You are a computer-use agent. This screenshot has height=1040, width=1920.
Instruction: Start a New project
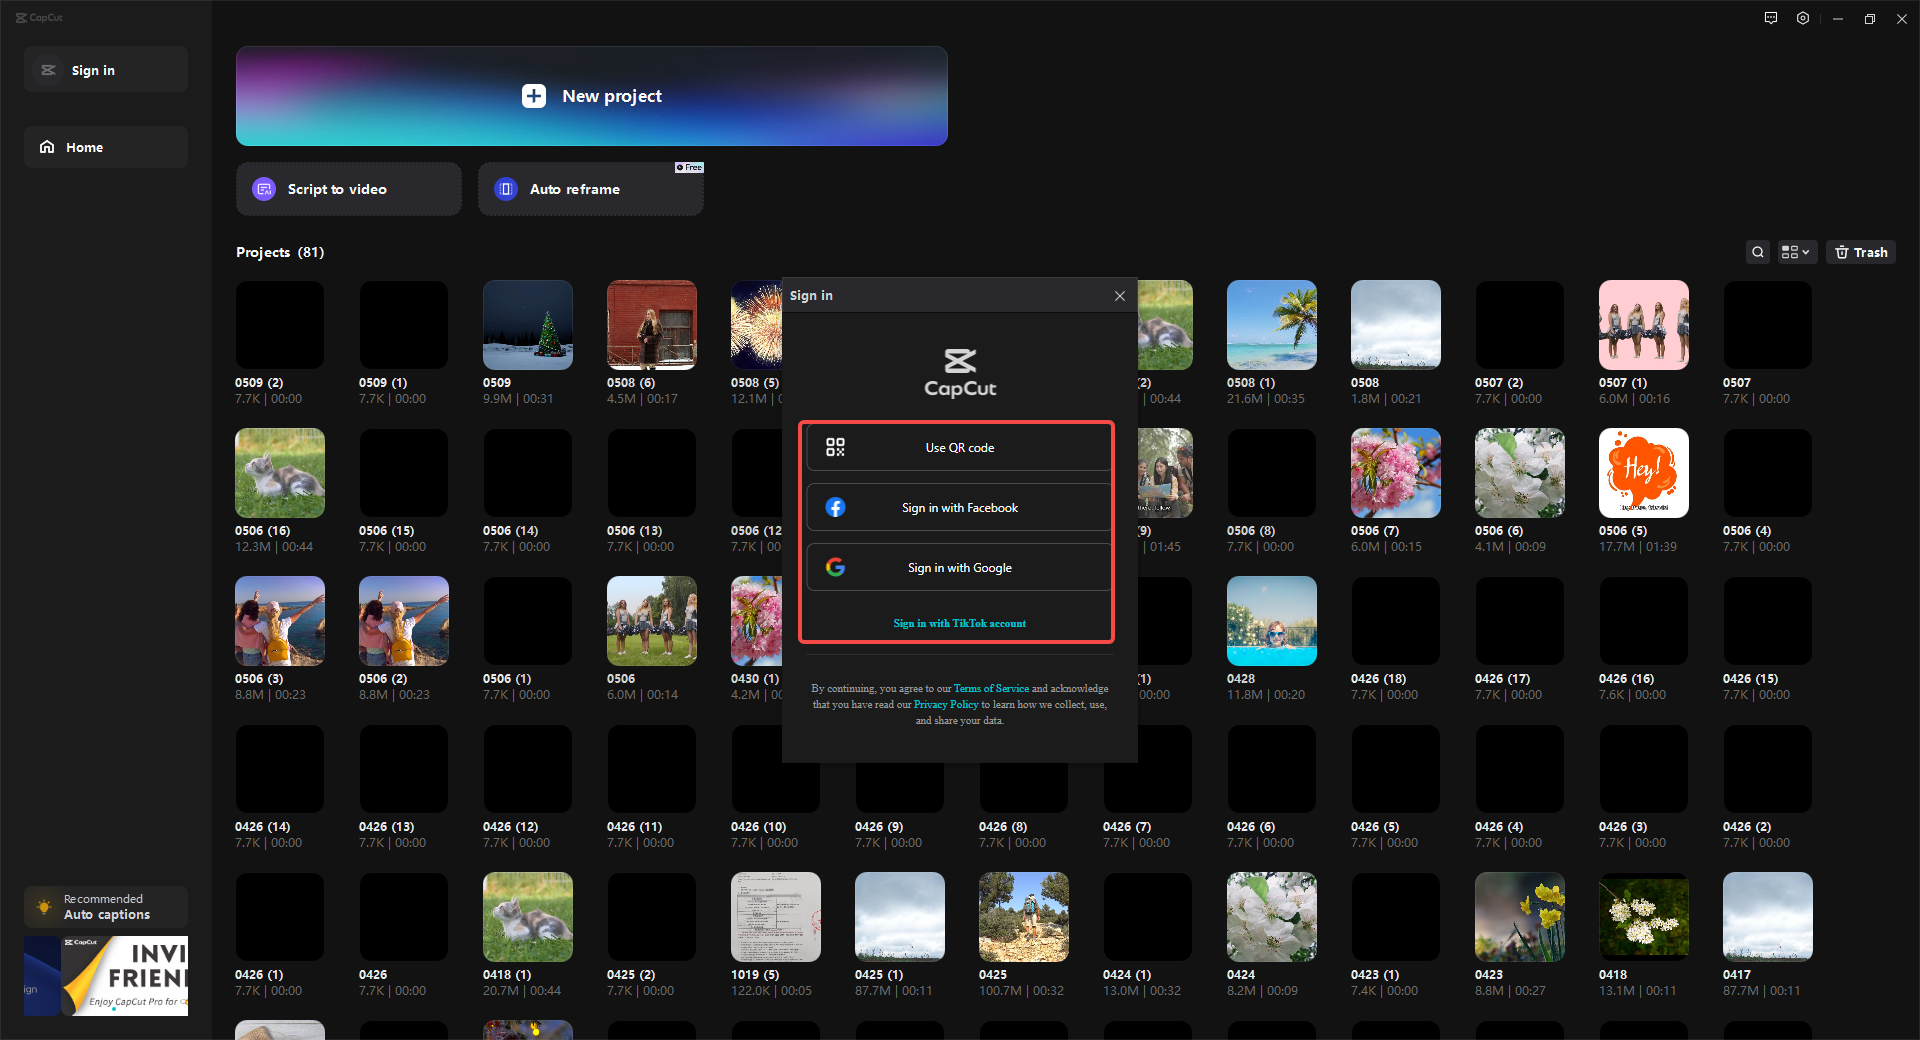[x=592, y=96]
